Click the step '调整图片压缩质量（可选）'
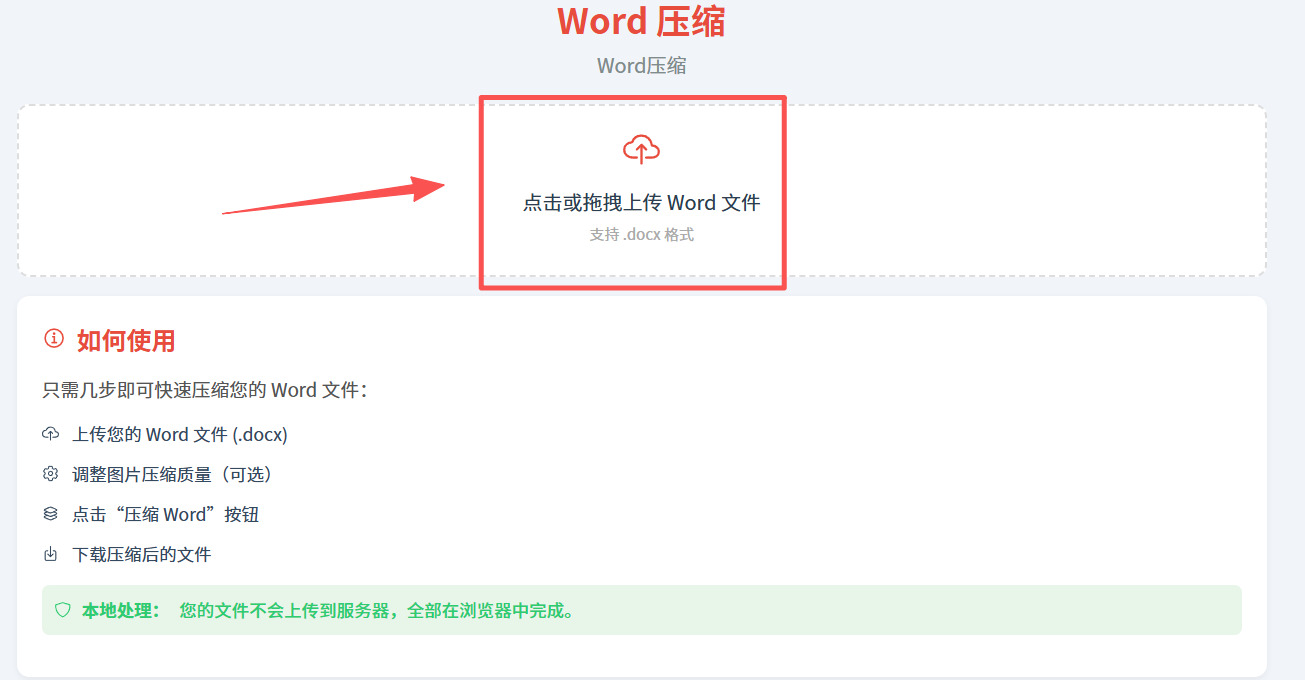 pos(172,475)
